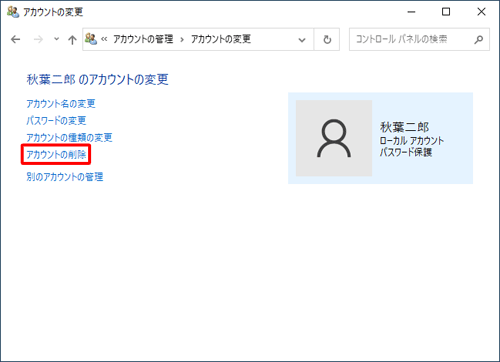Go up one level with up arrow
The width and height of the screenshot is (500, 362).
pyautogui.click(x=72, y=40)
